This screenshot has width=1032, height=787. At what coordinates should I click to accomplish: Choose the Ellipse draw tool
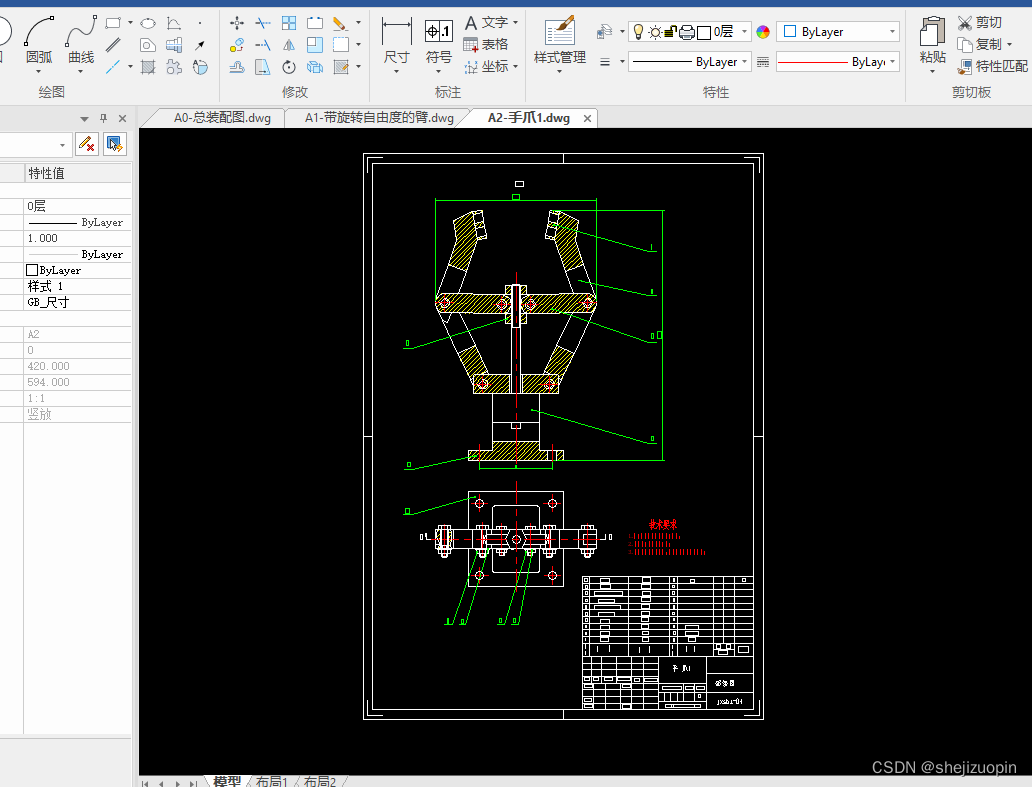click(148, 24)
